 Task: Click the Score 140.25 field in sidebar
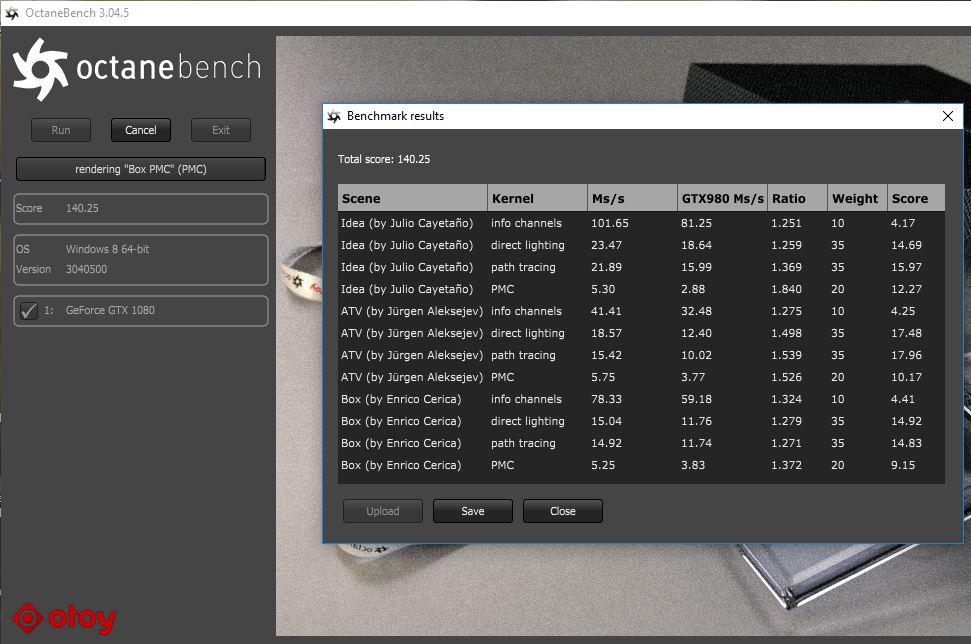[x=141, y=209]
